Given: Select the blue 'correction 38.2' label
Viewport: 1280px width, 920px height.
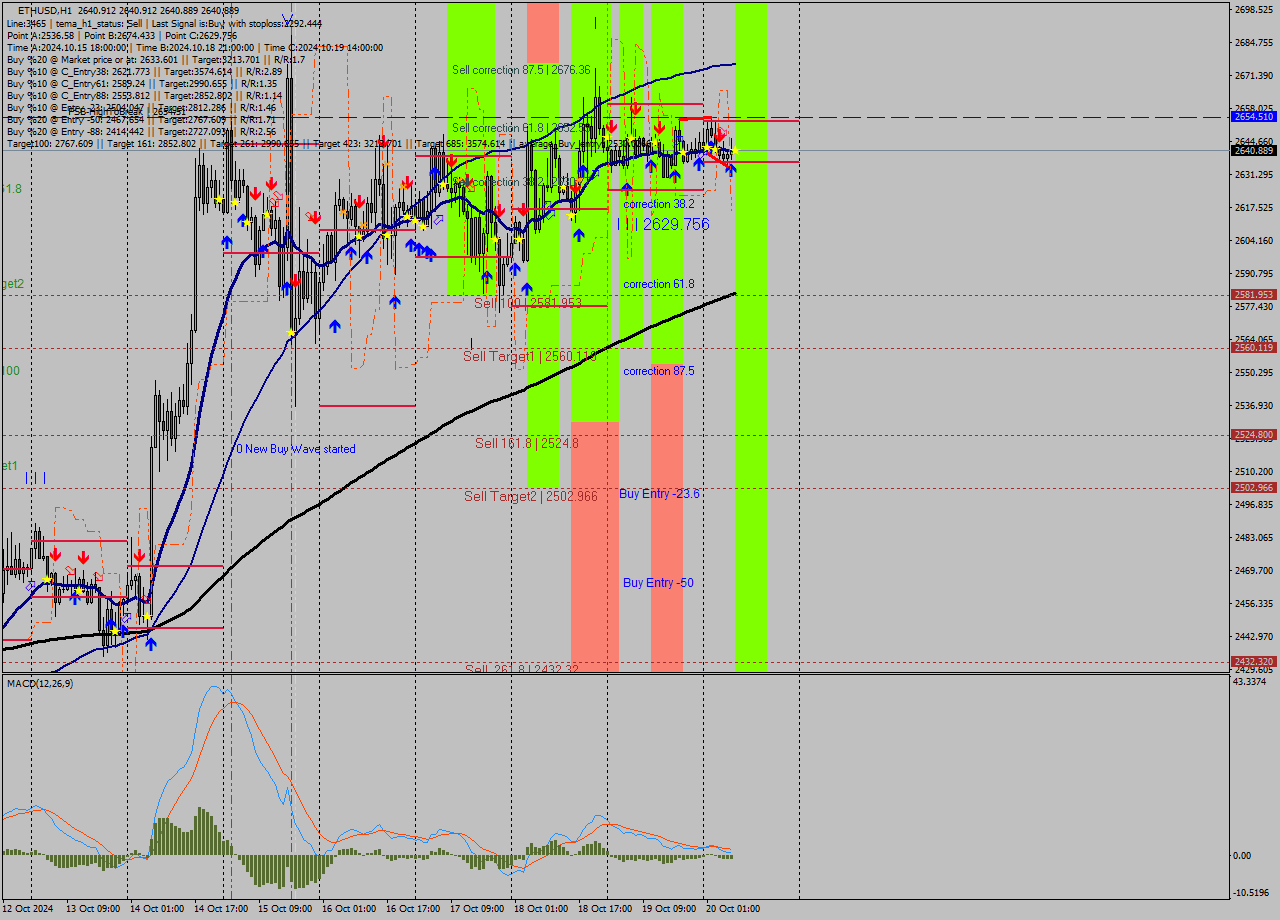Looking at the screenshot, I should (659, 203).
